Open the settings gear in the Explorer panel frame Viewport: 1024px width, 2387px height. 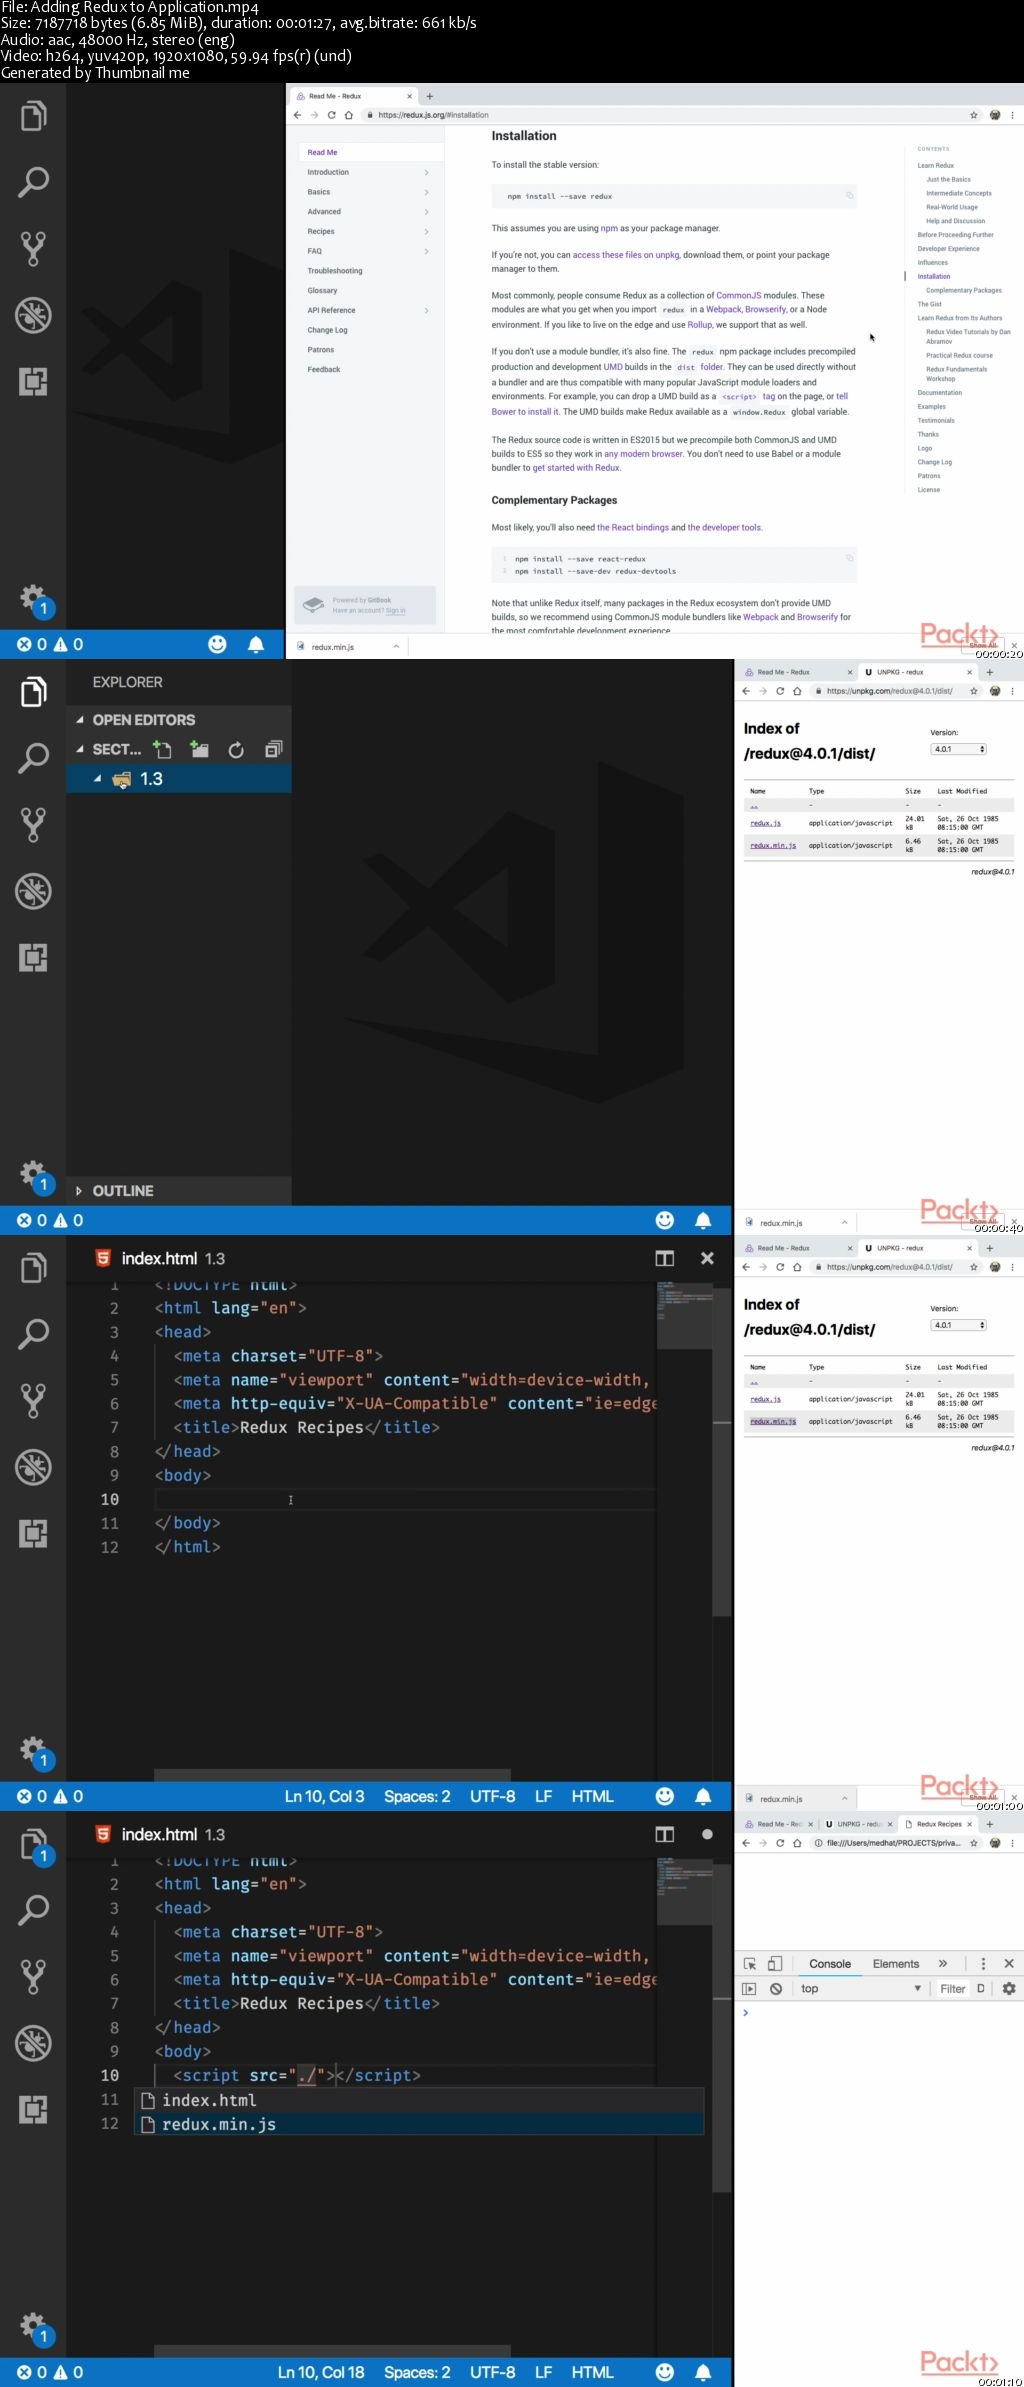point(33,1172)
